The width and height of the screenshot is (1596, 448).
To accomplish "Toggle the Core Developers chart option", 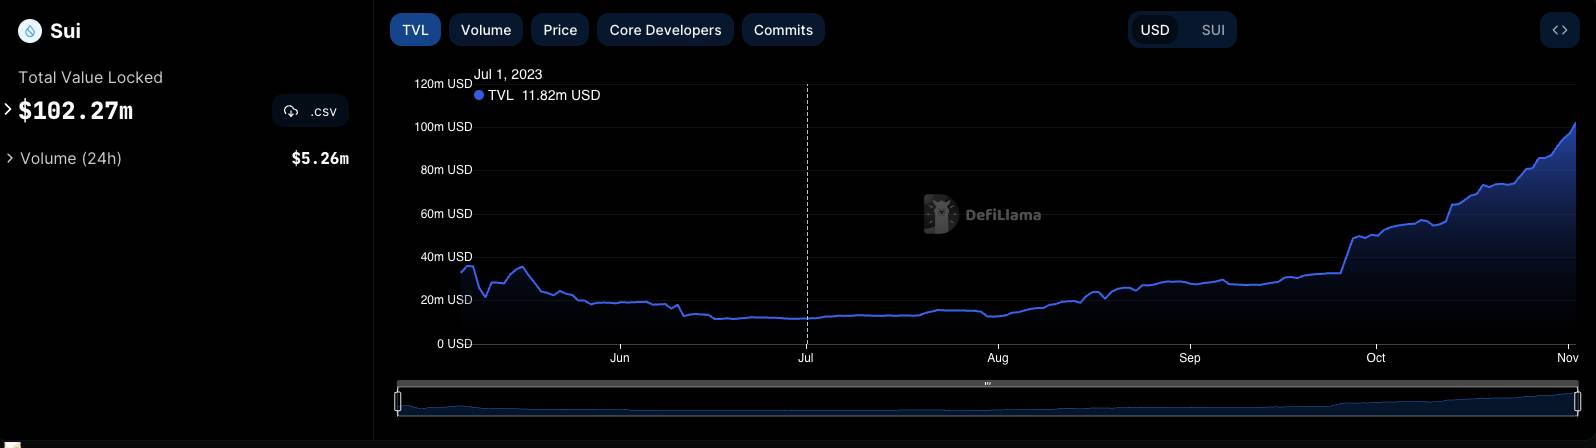I will (x=665, y=30).
